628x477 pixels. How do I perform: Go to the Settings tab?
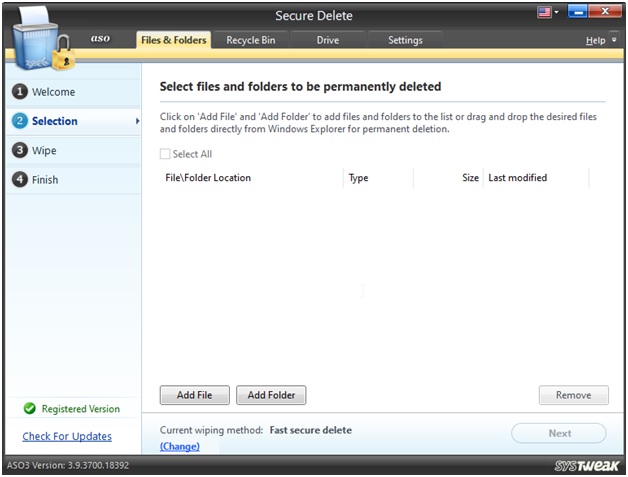[405, 40]
